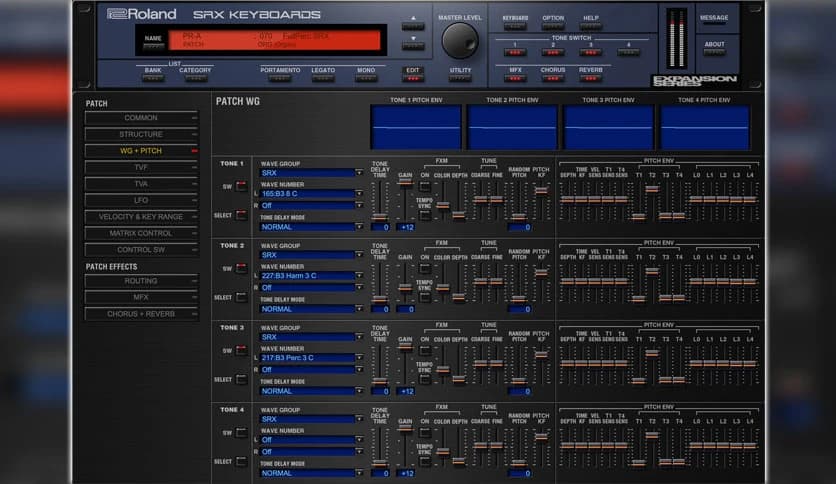Click the Tone 2 SELECT button
This screenshot has height=484, width=836.
[242, 297]
